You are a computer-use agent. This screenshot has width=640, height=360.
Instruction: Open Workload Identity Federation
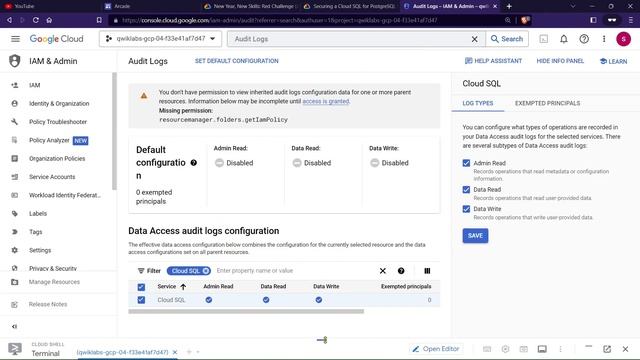(64, 196)
